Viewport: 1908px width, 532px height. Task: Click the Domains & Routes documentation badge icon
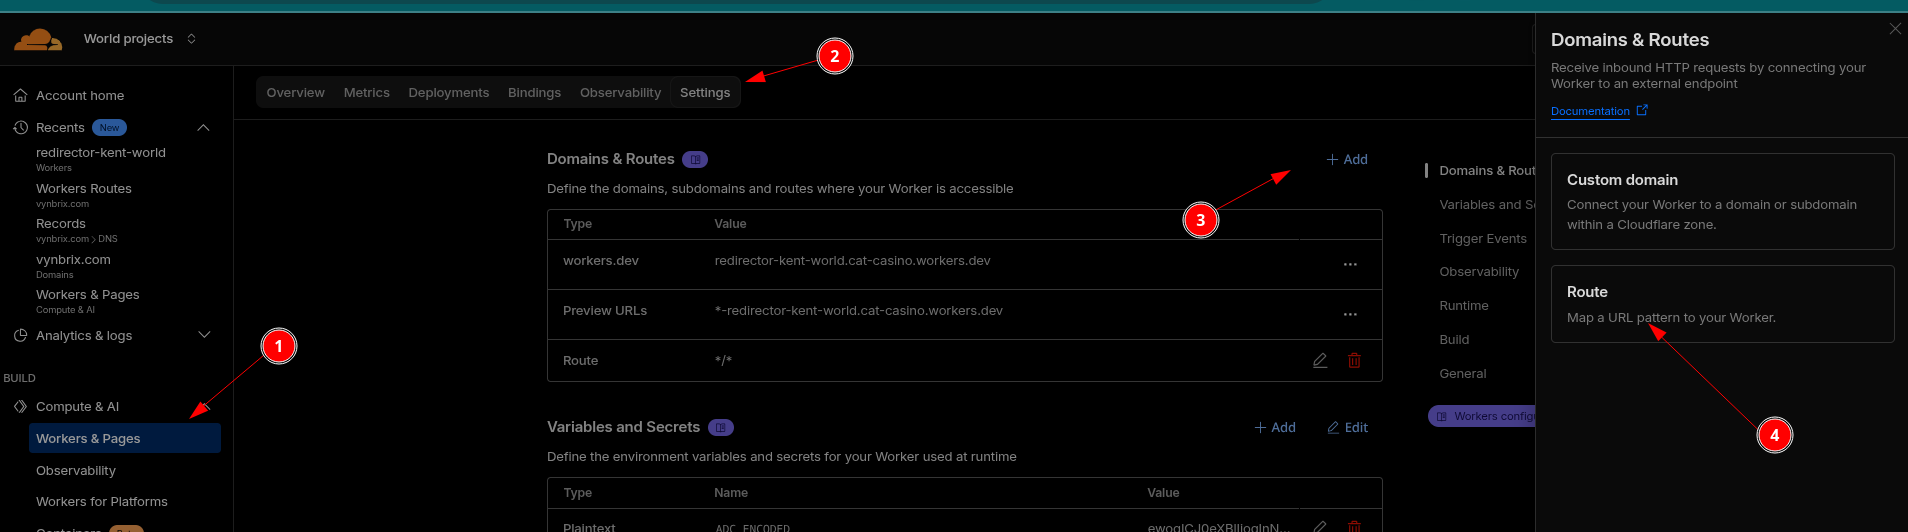click(x=695, y=160)
